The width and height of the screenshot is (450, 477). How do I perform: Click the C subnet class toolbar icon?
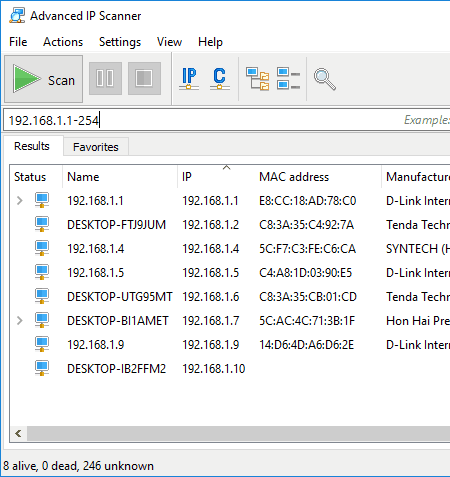point(219,79)
